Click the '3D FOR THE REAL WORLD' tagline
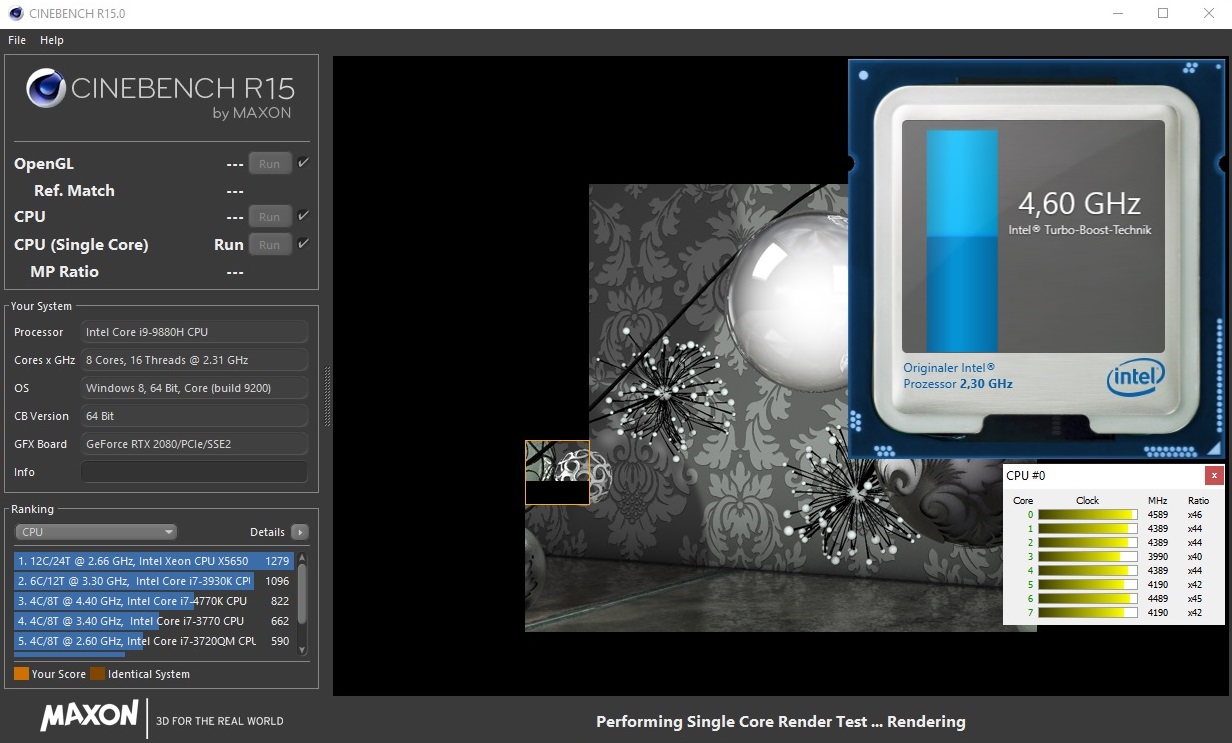Viewport: 1232px width, 743px height. coord(220,721)
